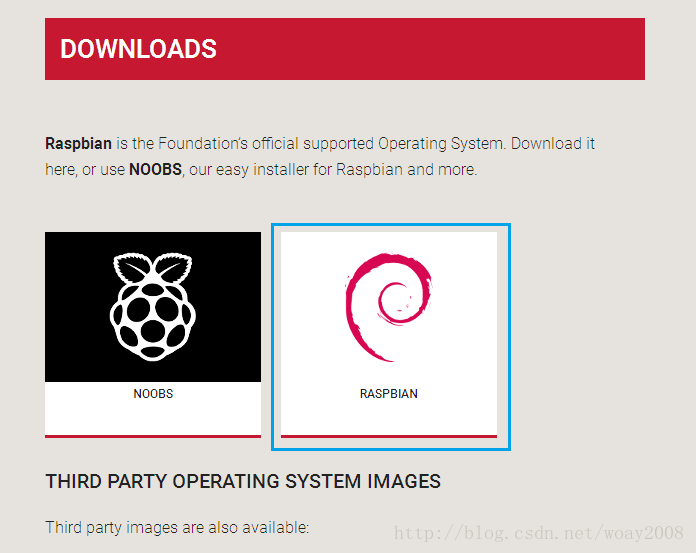
Task: Open the RASPBIAN download link label
Action: [x=389, y=394]
